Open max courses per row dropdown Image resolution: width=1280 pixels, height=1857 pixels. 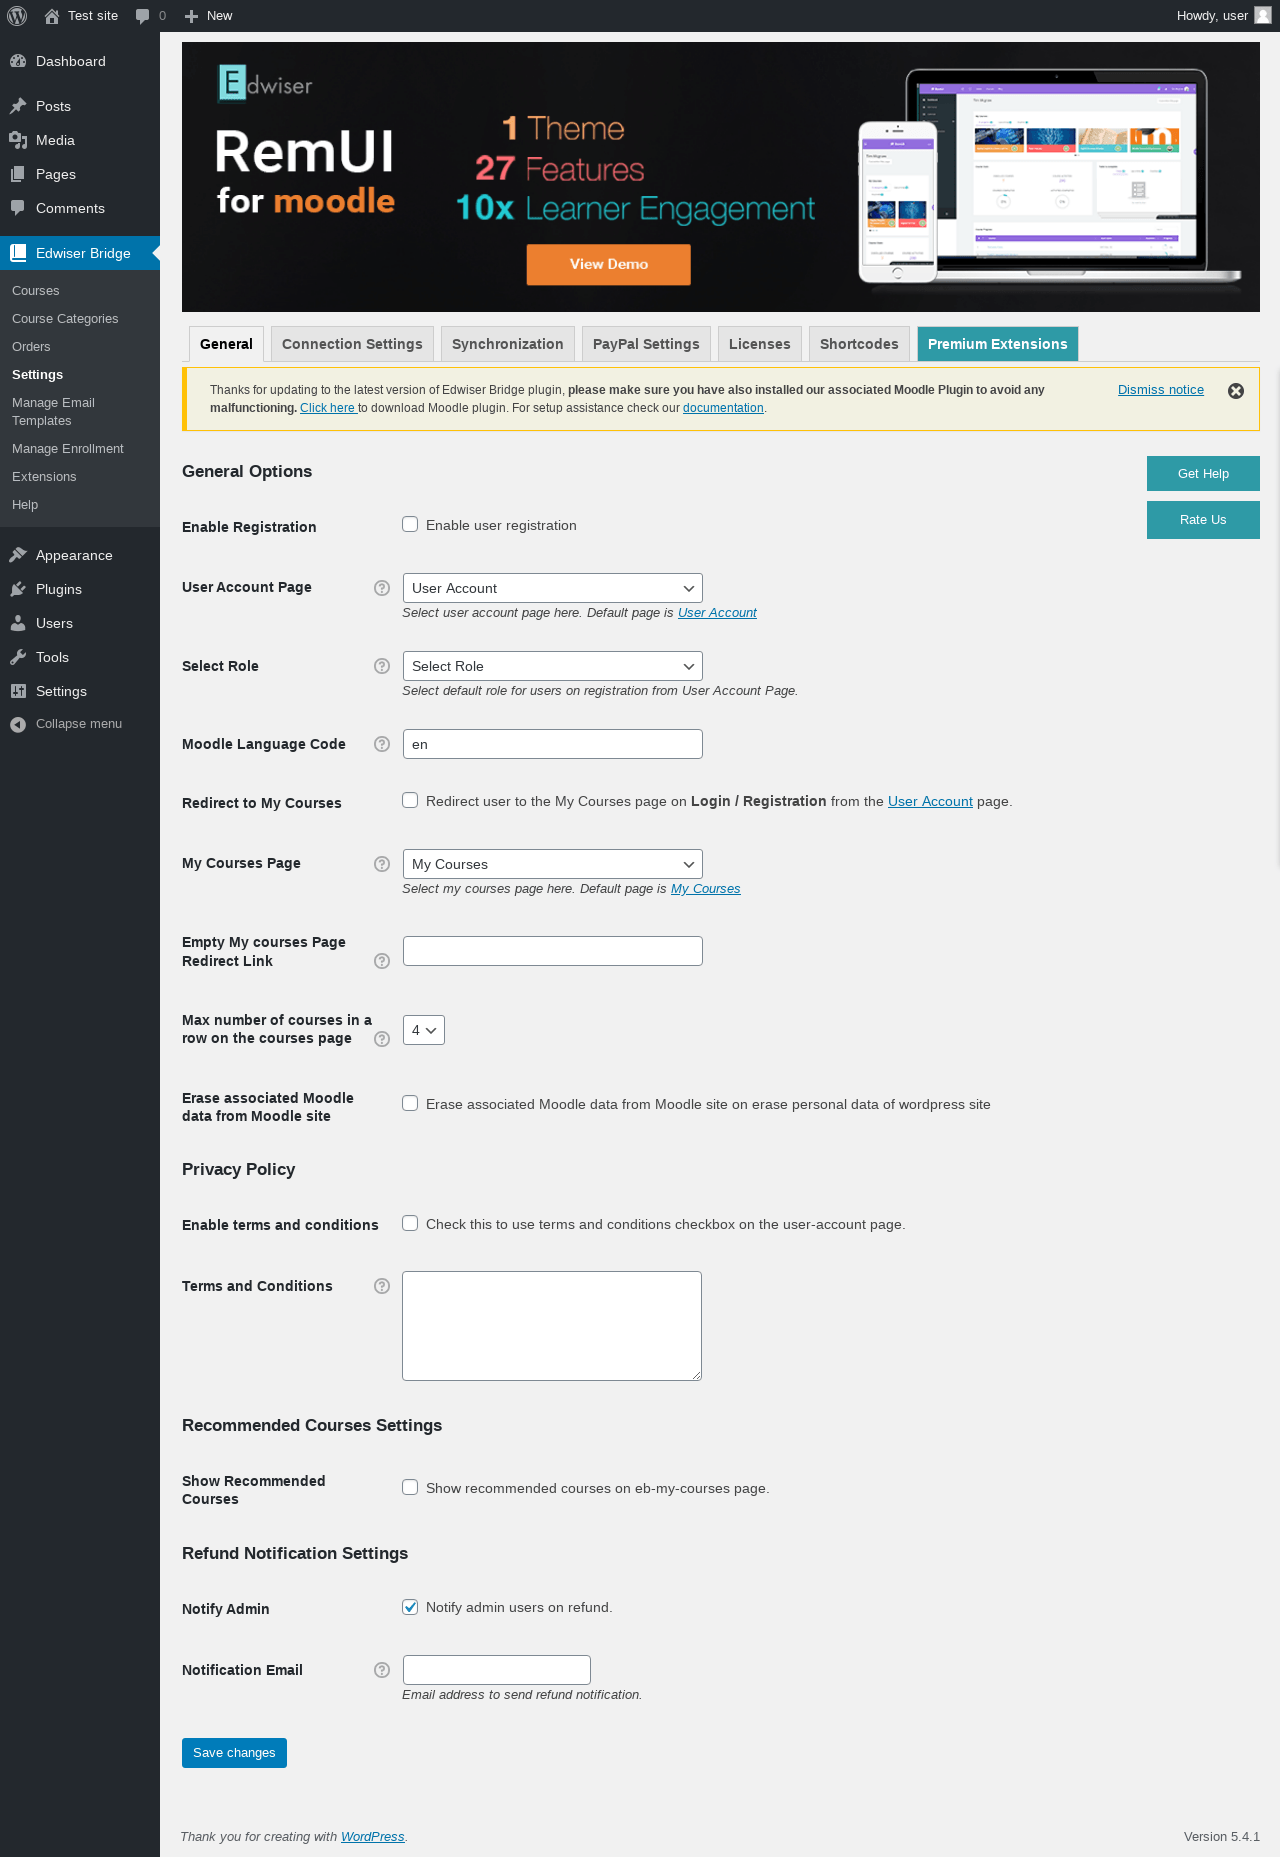(424, 1030)
